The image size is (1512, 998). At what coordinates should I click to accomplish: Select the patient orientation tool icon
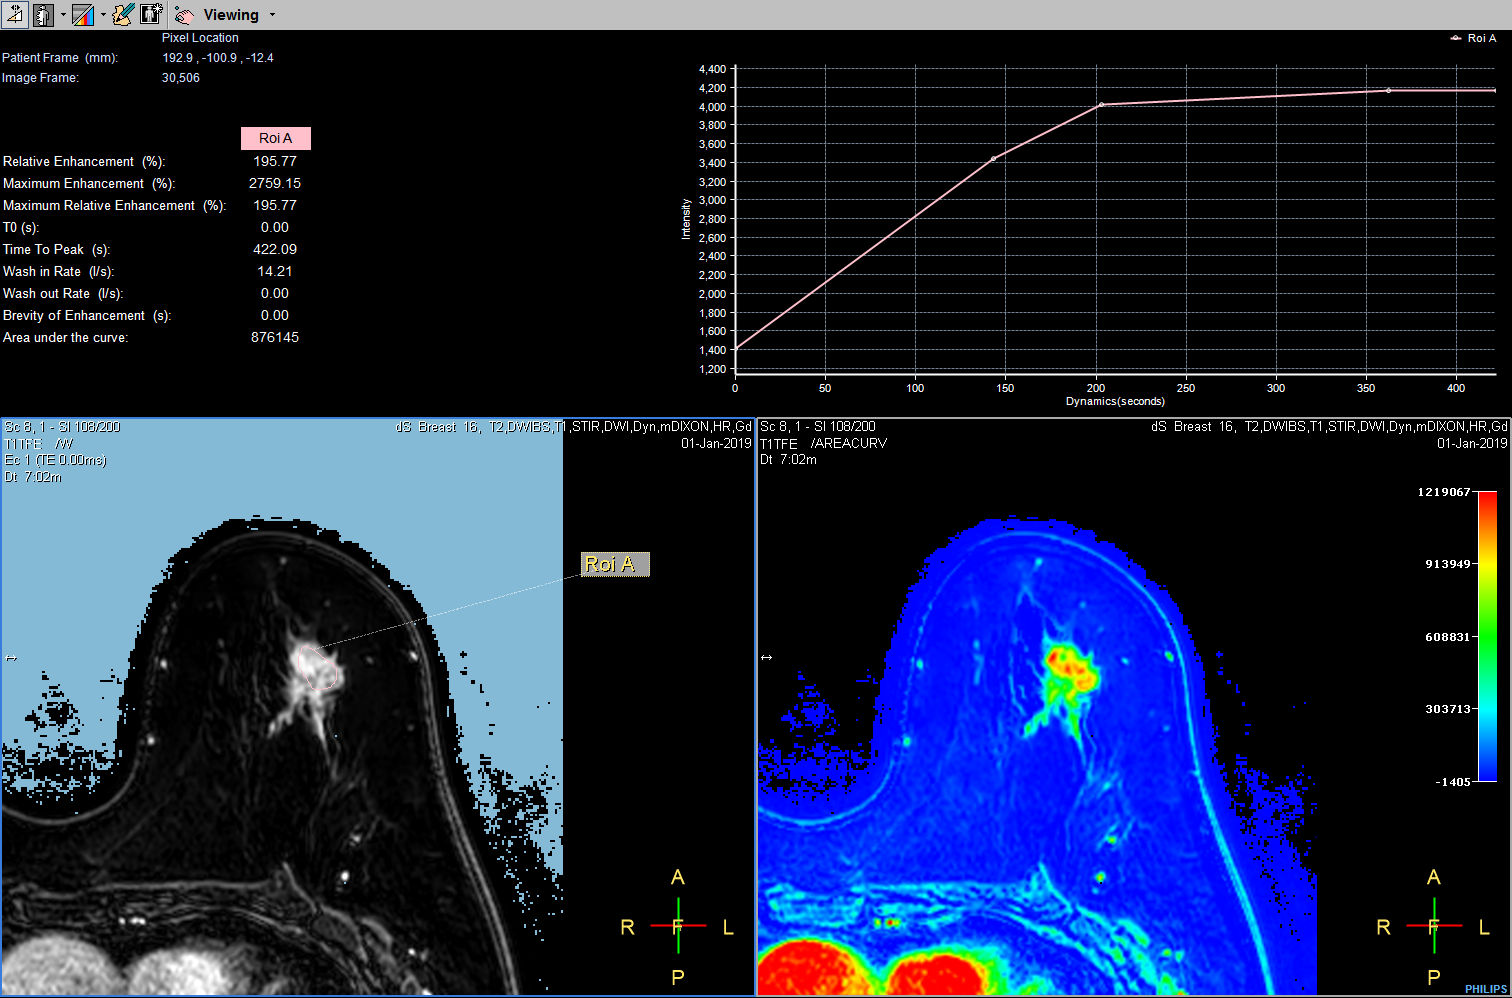pyautogui.click(x=44, y=14)
